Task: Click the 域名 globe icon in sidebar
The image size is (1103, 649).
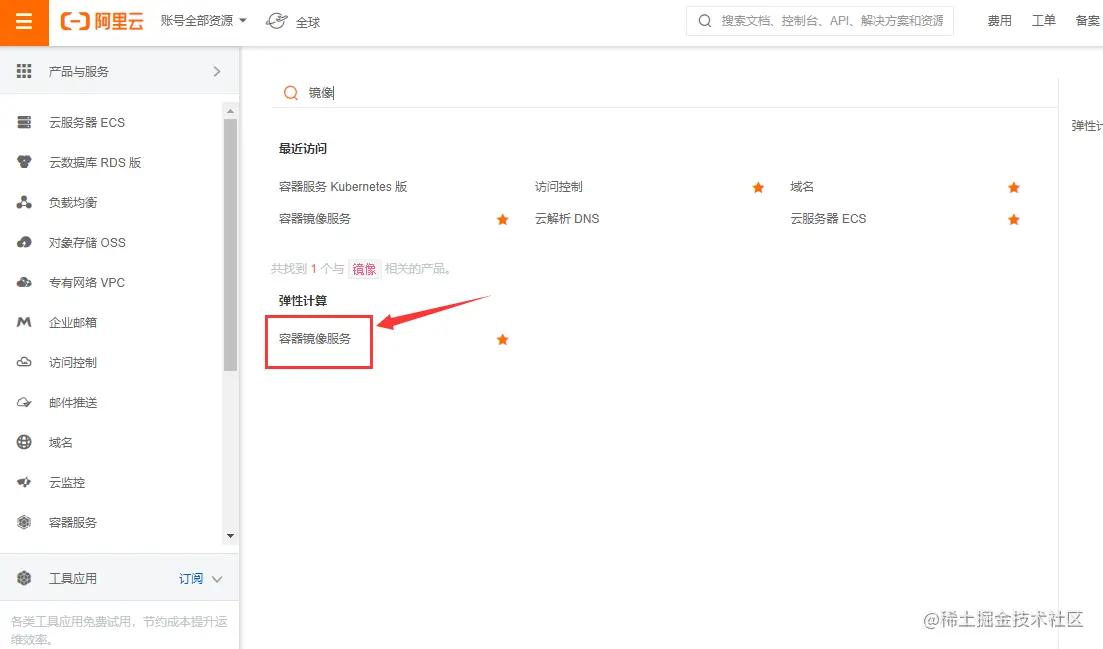Action: pyautogui.click(x=24, y=442)
